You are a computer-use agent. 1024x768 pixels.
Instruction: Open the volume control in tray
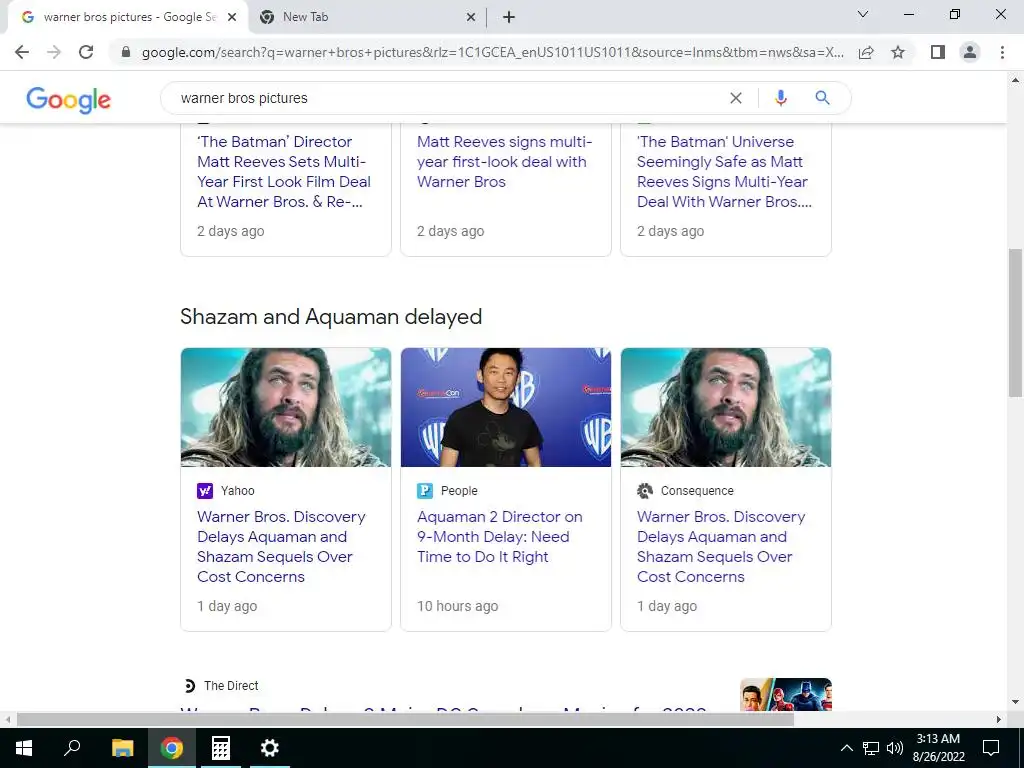tap(895, 748)
